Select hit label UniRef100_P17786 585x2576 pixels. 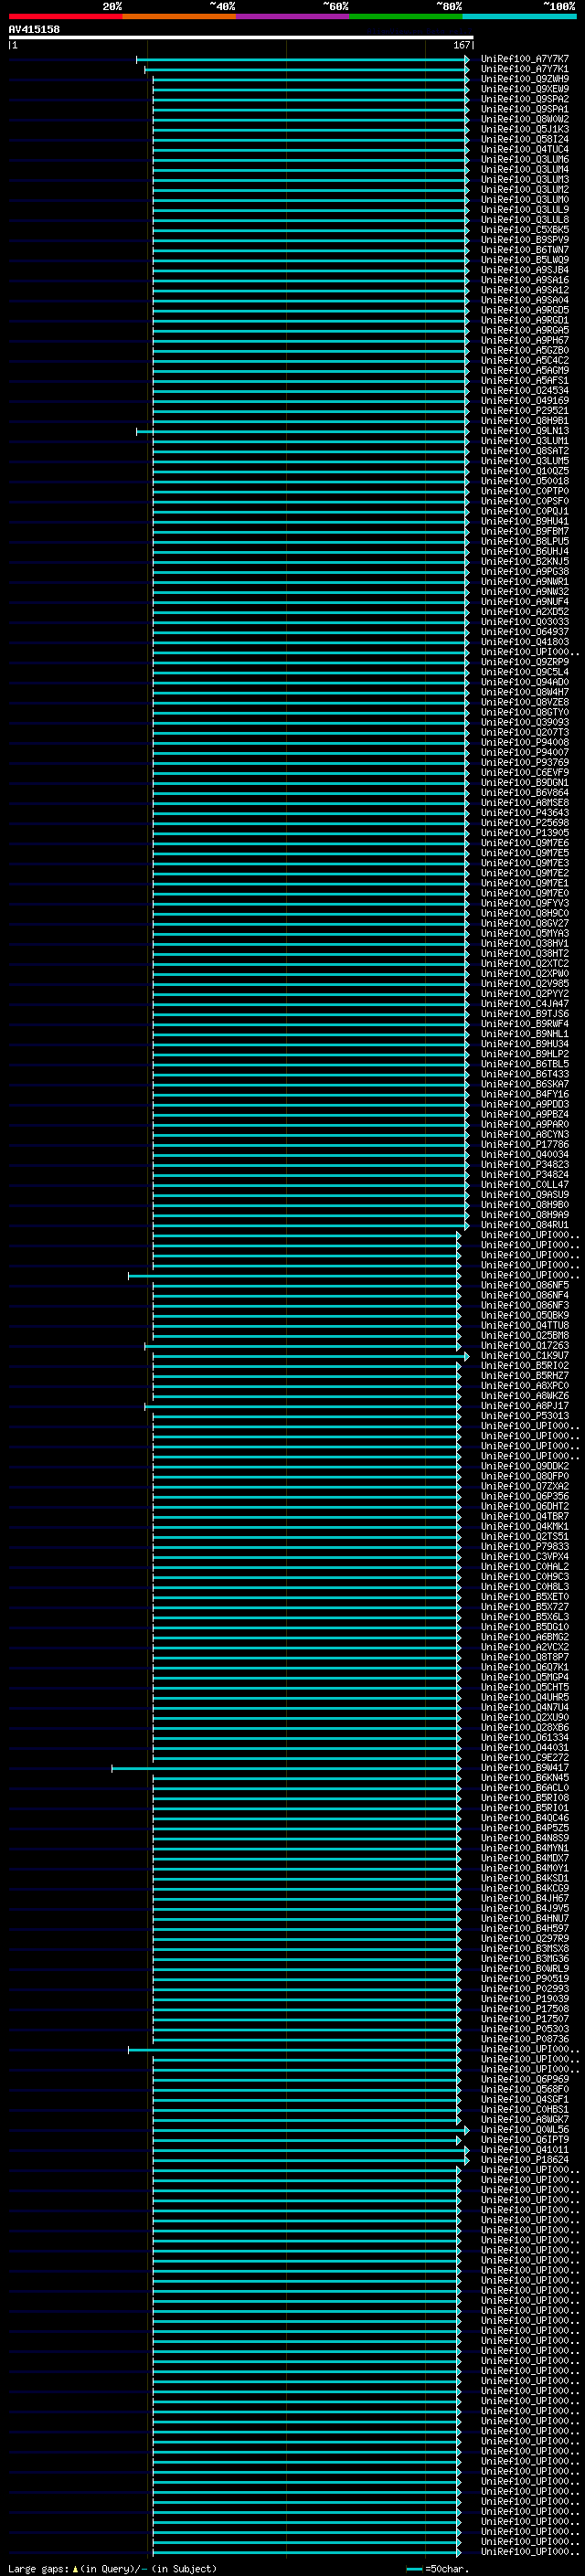click(x=525, y=1145)
